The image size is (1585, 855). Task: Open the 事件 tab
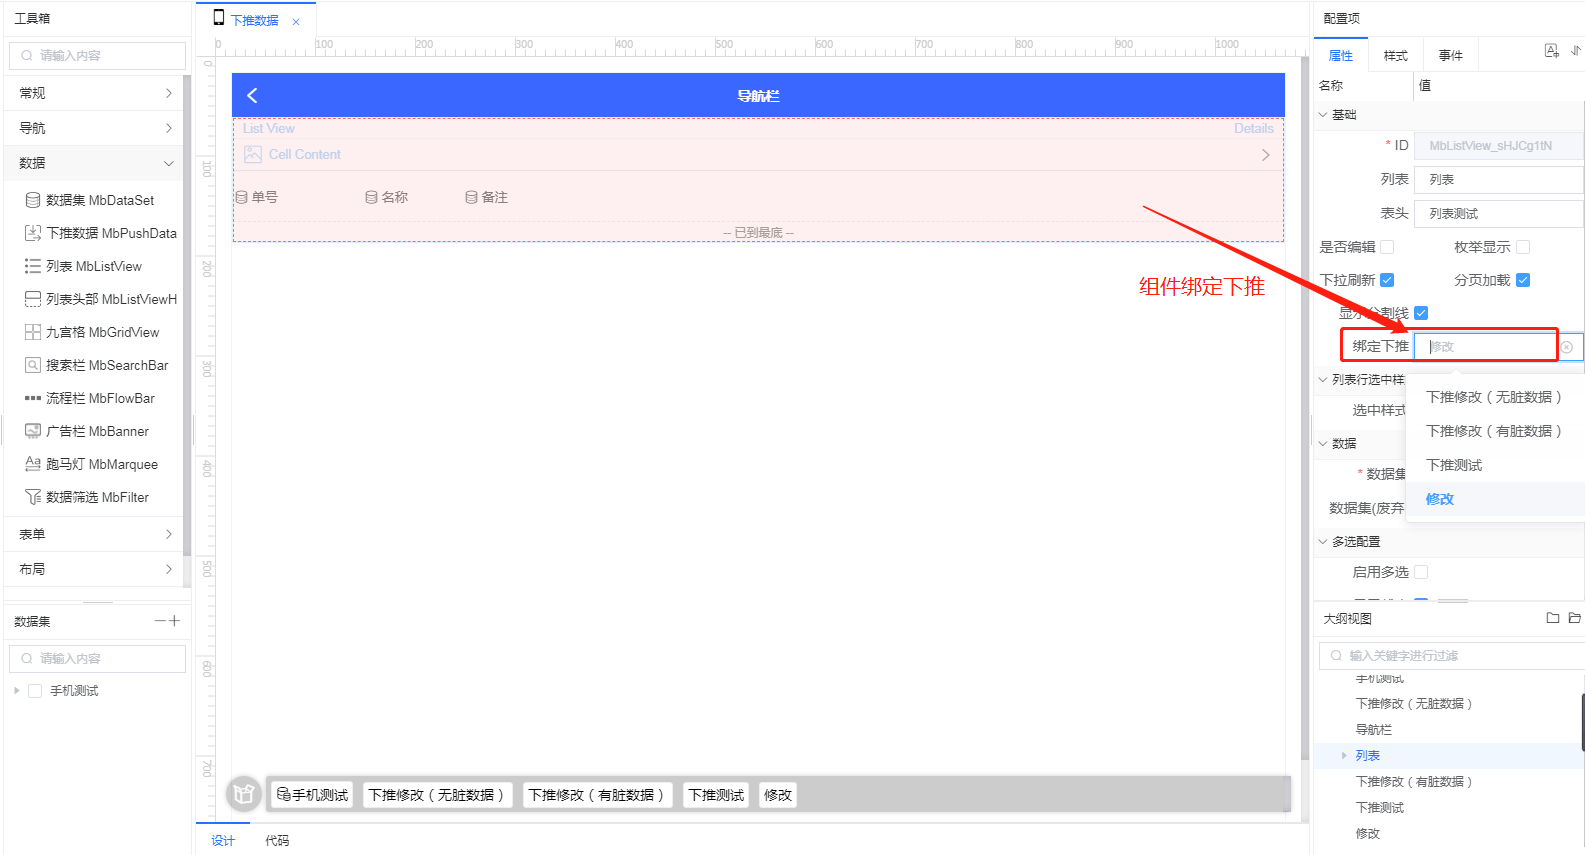(x=1450, y=56)
